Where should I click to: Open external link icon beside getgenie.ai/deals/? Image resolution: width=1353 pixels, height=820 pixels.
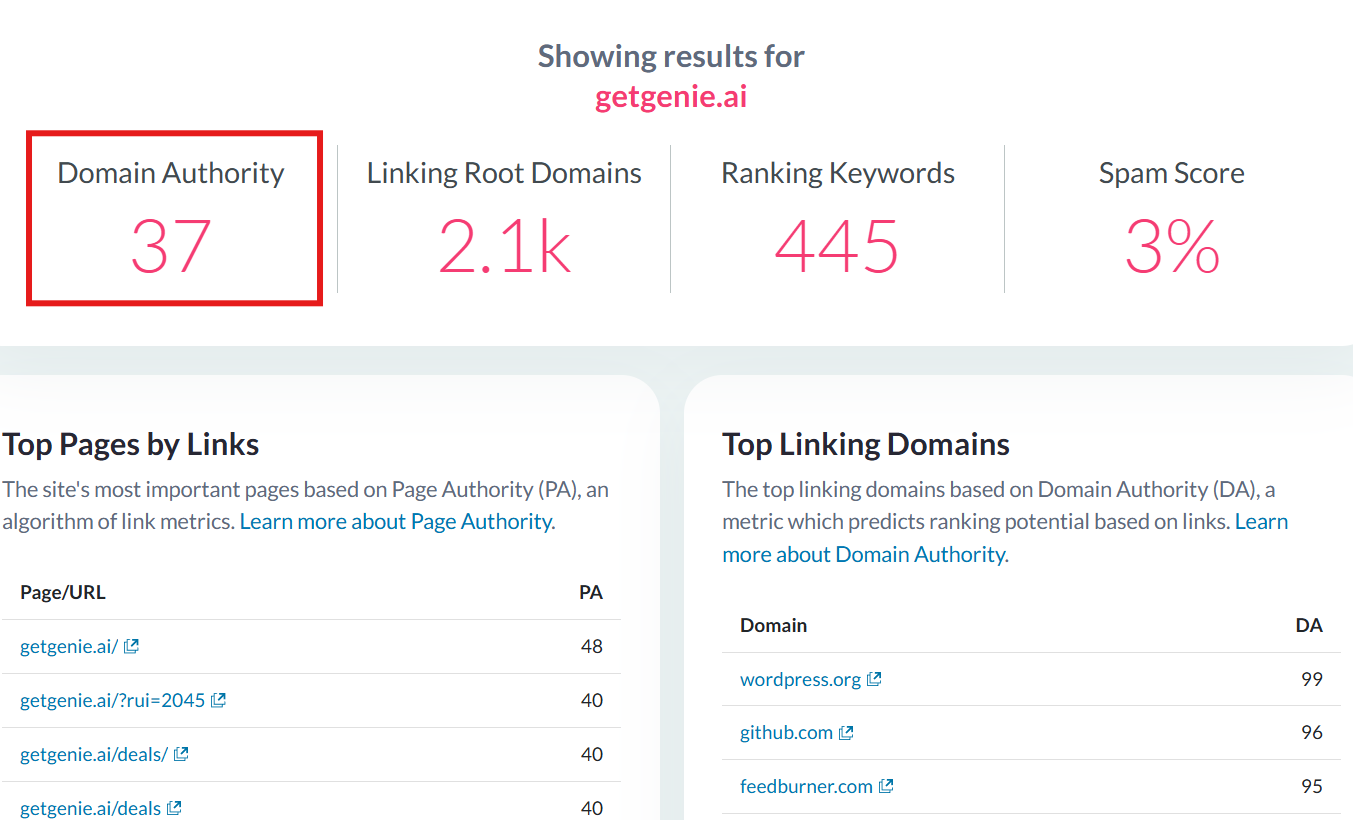[x=181, y=754]
